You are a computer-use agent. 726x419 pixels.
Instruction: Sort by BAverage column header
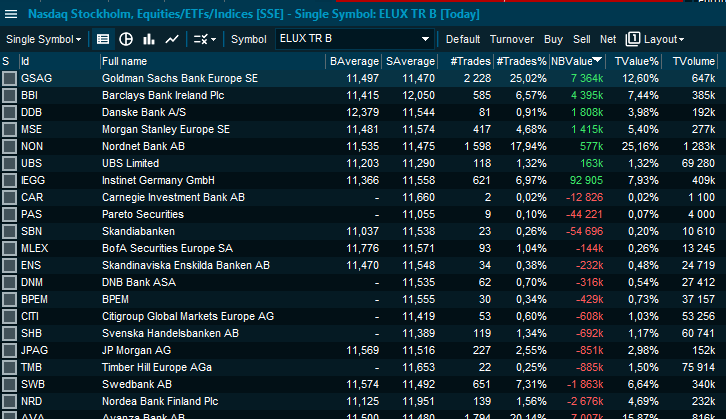[354, 61]
